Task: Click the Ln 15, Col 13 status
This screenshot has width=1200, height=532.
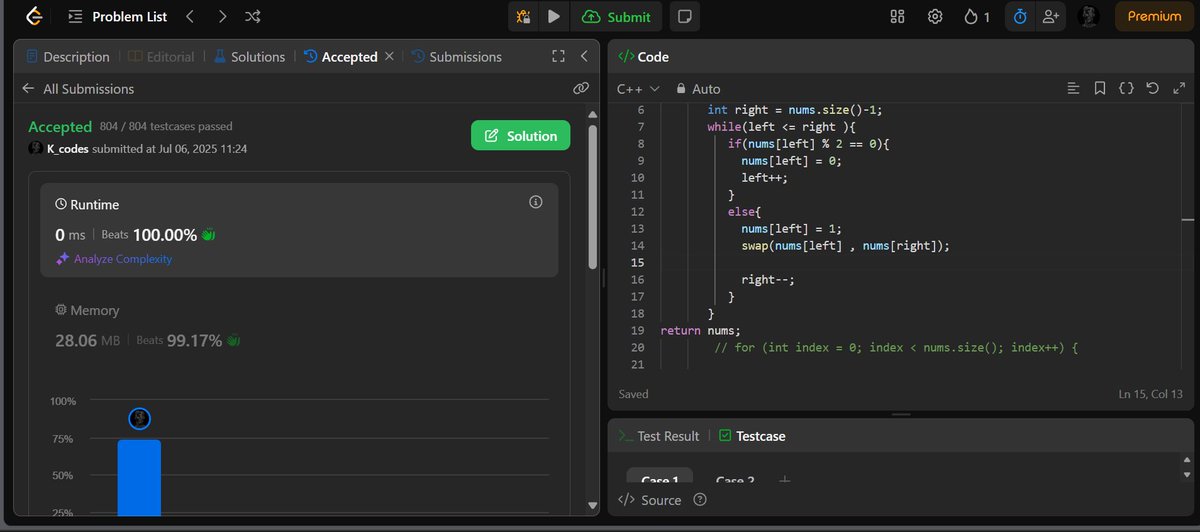Action: [x=1150, y=394]
